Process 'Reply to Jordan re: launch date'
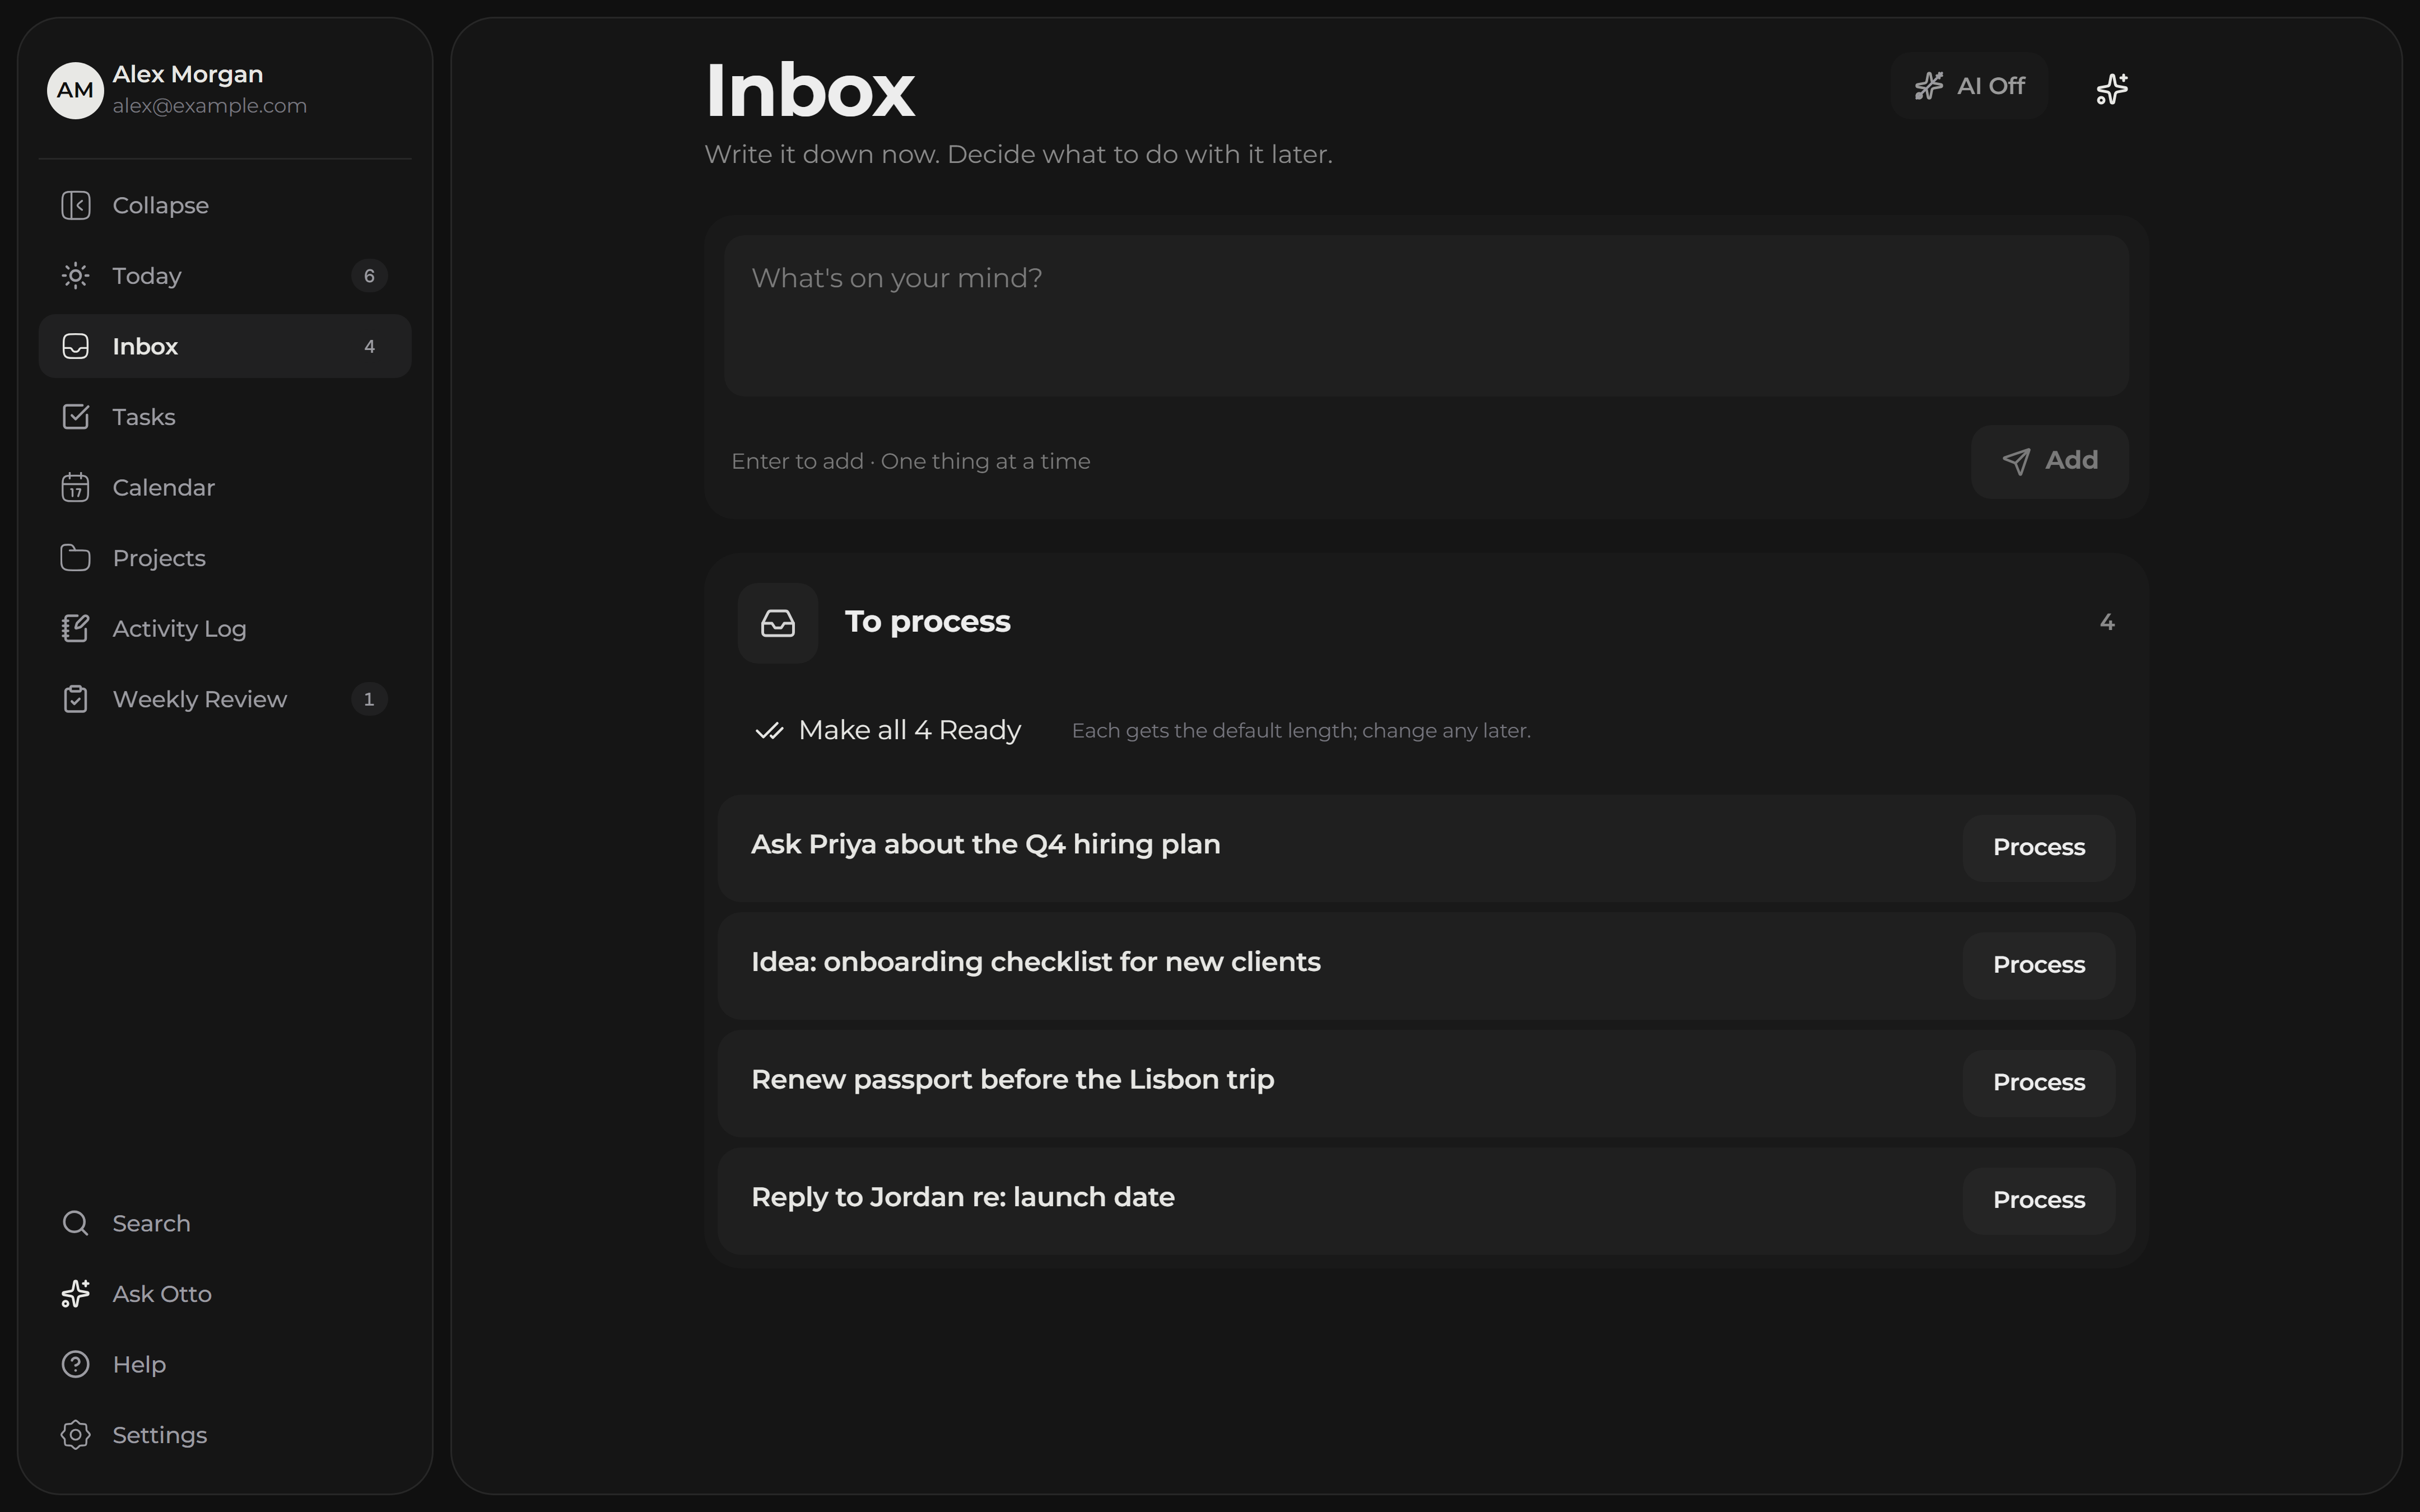The height and width of the screenshot is (1512, 2420). click(x=2038, y=1200)
